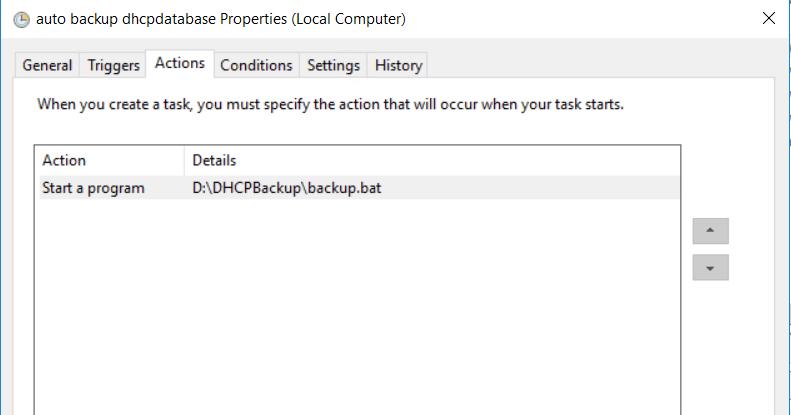This screenshot has height=415, width=791.
Task: Click the D:\DHCPBackup\backup.bat details cell
Action: pos(287,188)
